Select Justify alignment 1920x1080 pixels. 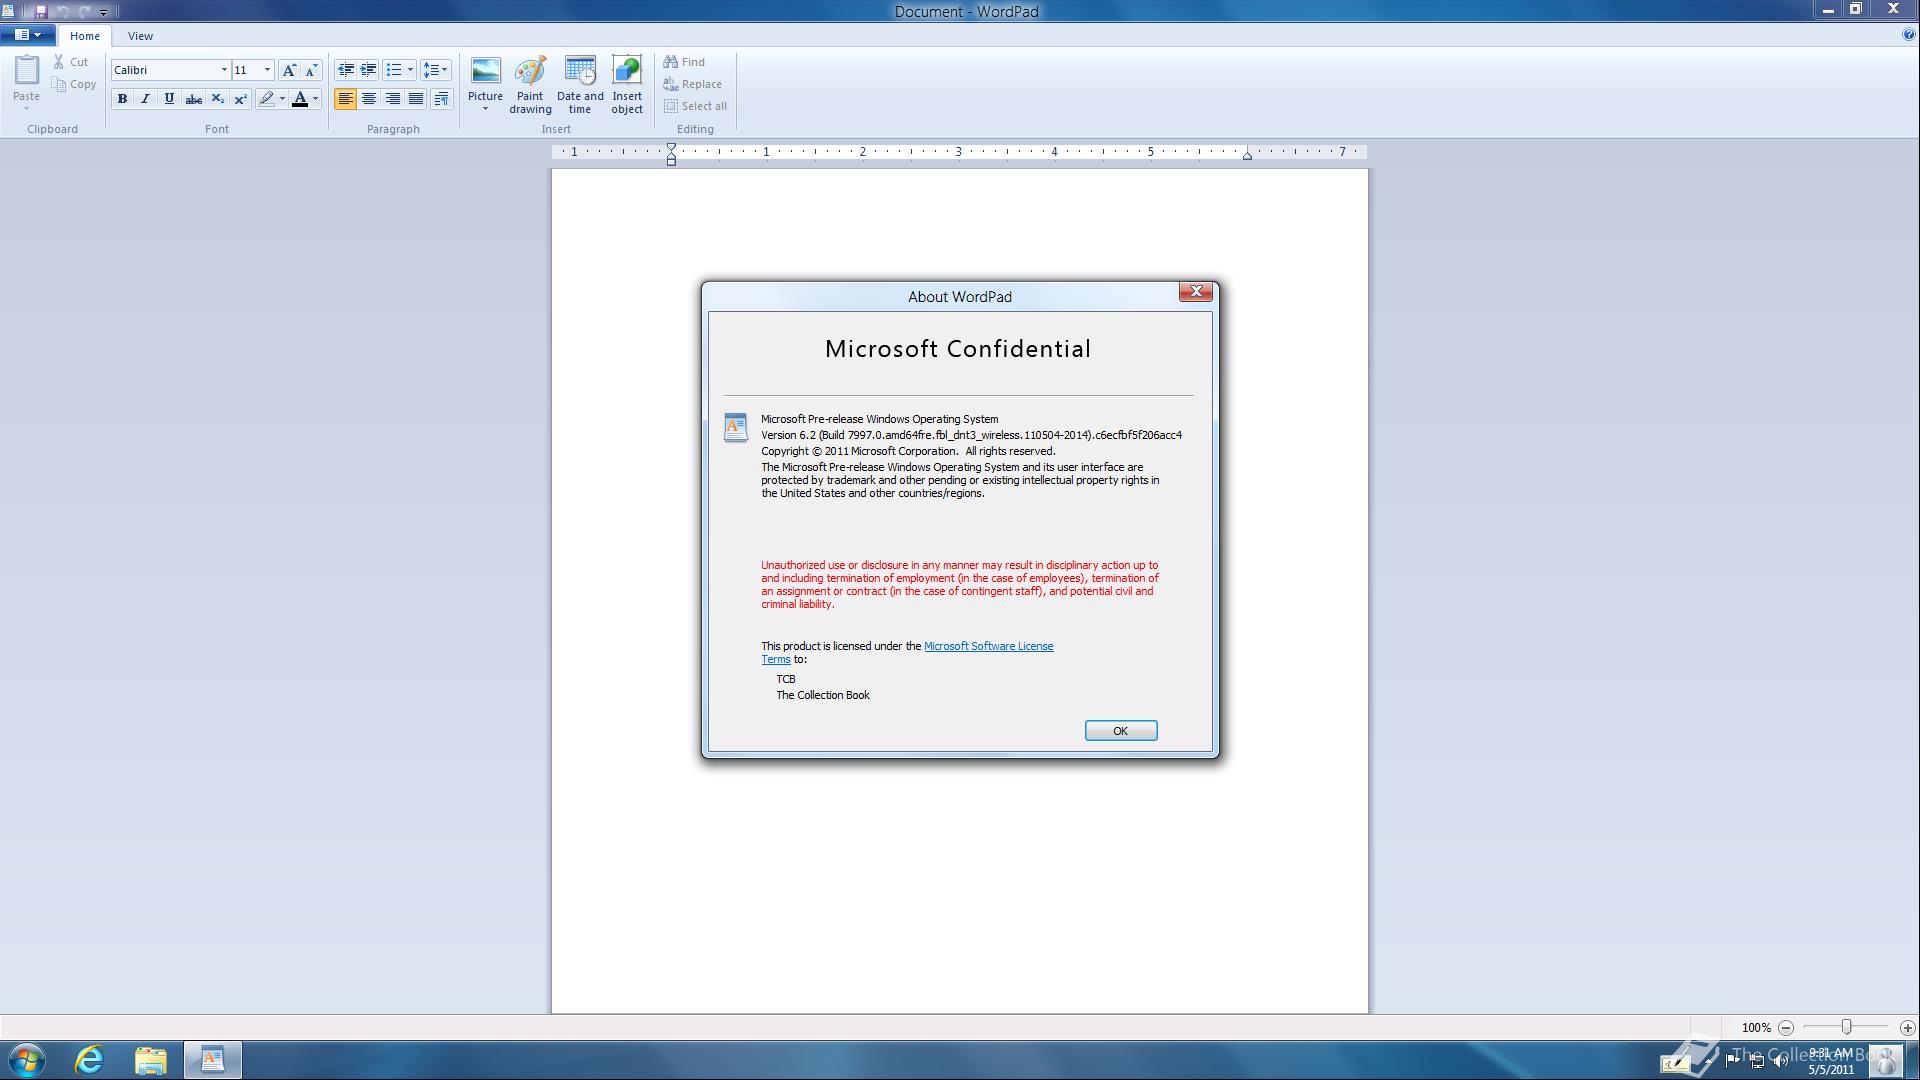[416, 99]
